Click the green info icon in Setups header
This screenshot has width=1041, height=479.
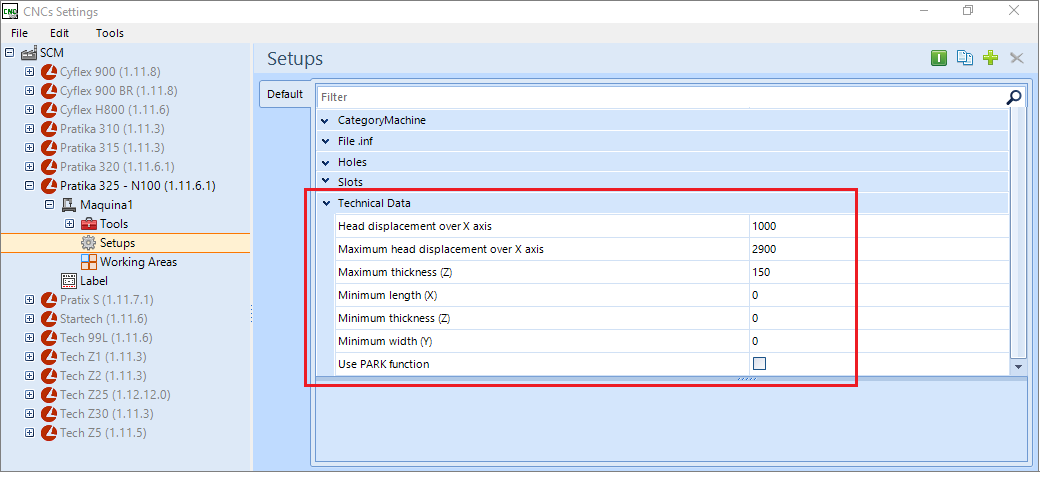coord(938,58)
